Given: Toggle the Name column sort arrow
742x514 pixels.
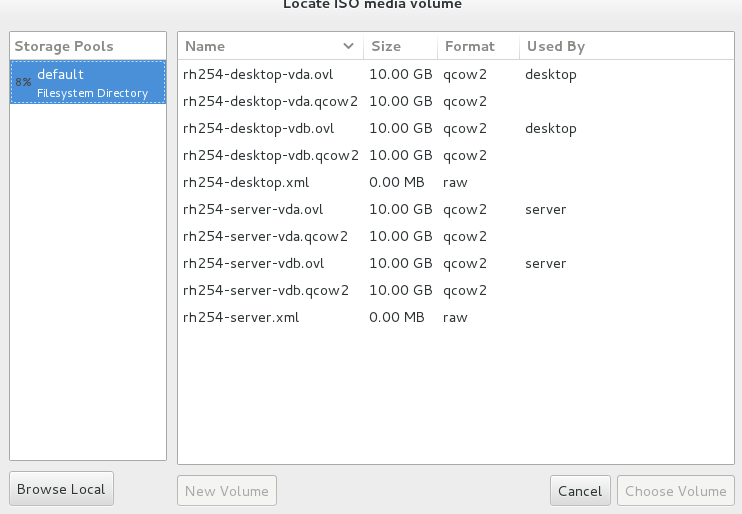Looking at the screenshot, I should click(348, 46).
